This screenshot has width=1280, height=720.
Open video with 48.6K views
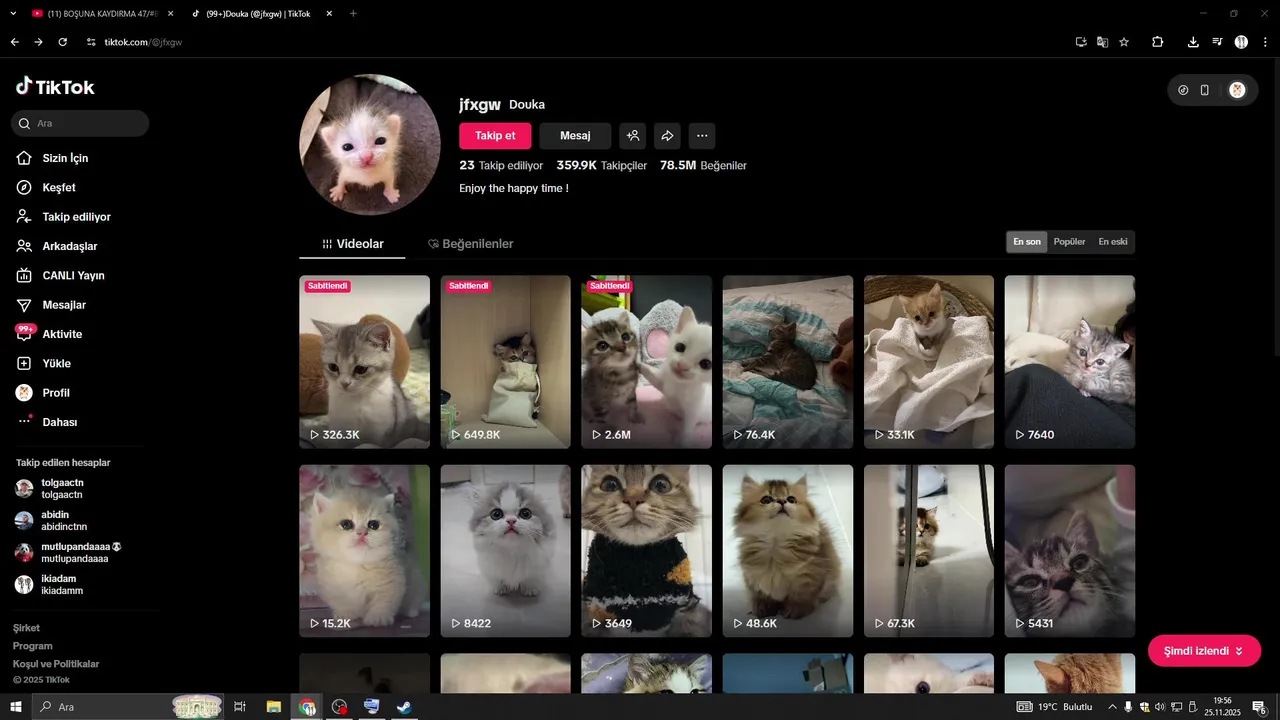[x=788, y=551]
